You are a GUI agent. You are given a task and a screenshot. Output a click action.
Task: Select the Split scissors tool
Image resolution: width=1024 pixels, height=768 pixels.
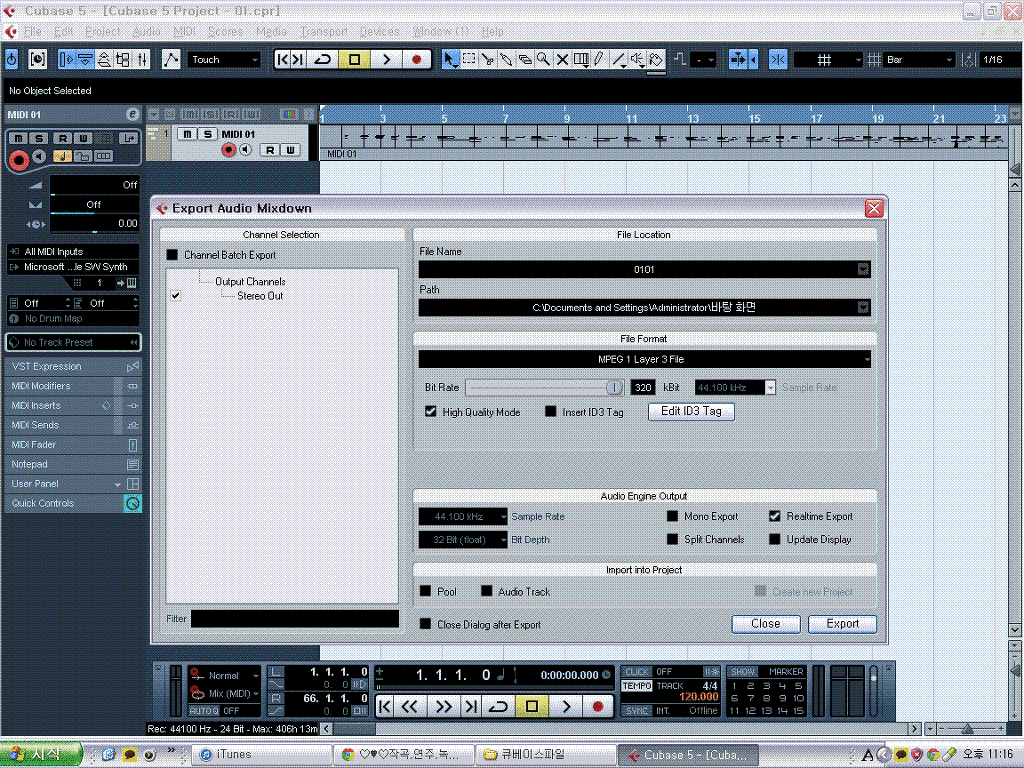(x=487, y=59)
